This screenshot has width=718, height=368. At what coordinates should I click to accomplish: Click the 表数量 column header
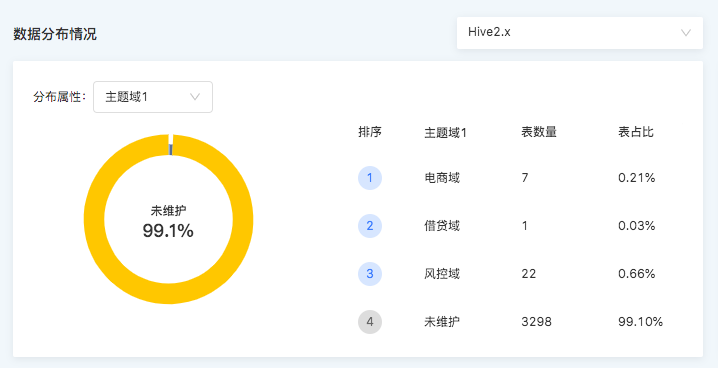[539, 132]
